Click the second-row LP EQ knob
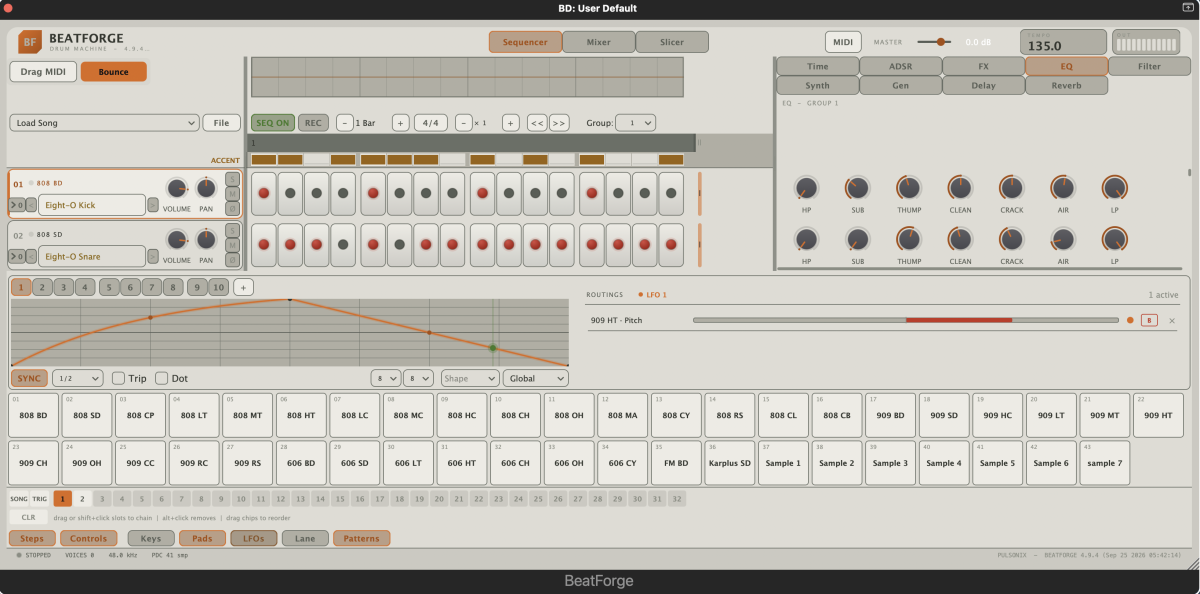This screenshot has width=1200, height=594. tap(1114, 239)
